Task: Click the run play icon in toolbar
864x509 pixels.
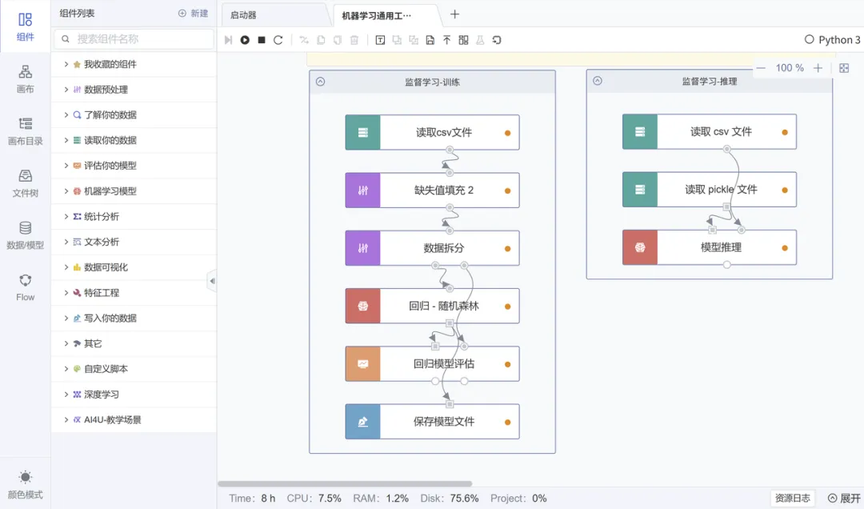Action: click(245, 40)
